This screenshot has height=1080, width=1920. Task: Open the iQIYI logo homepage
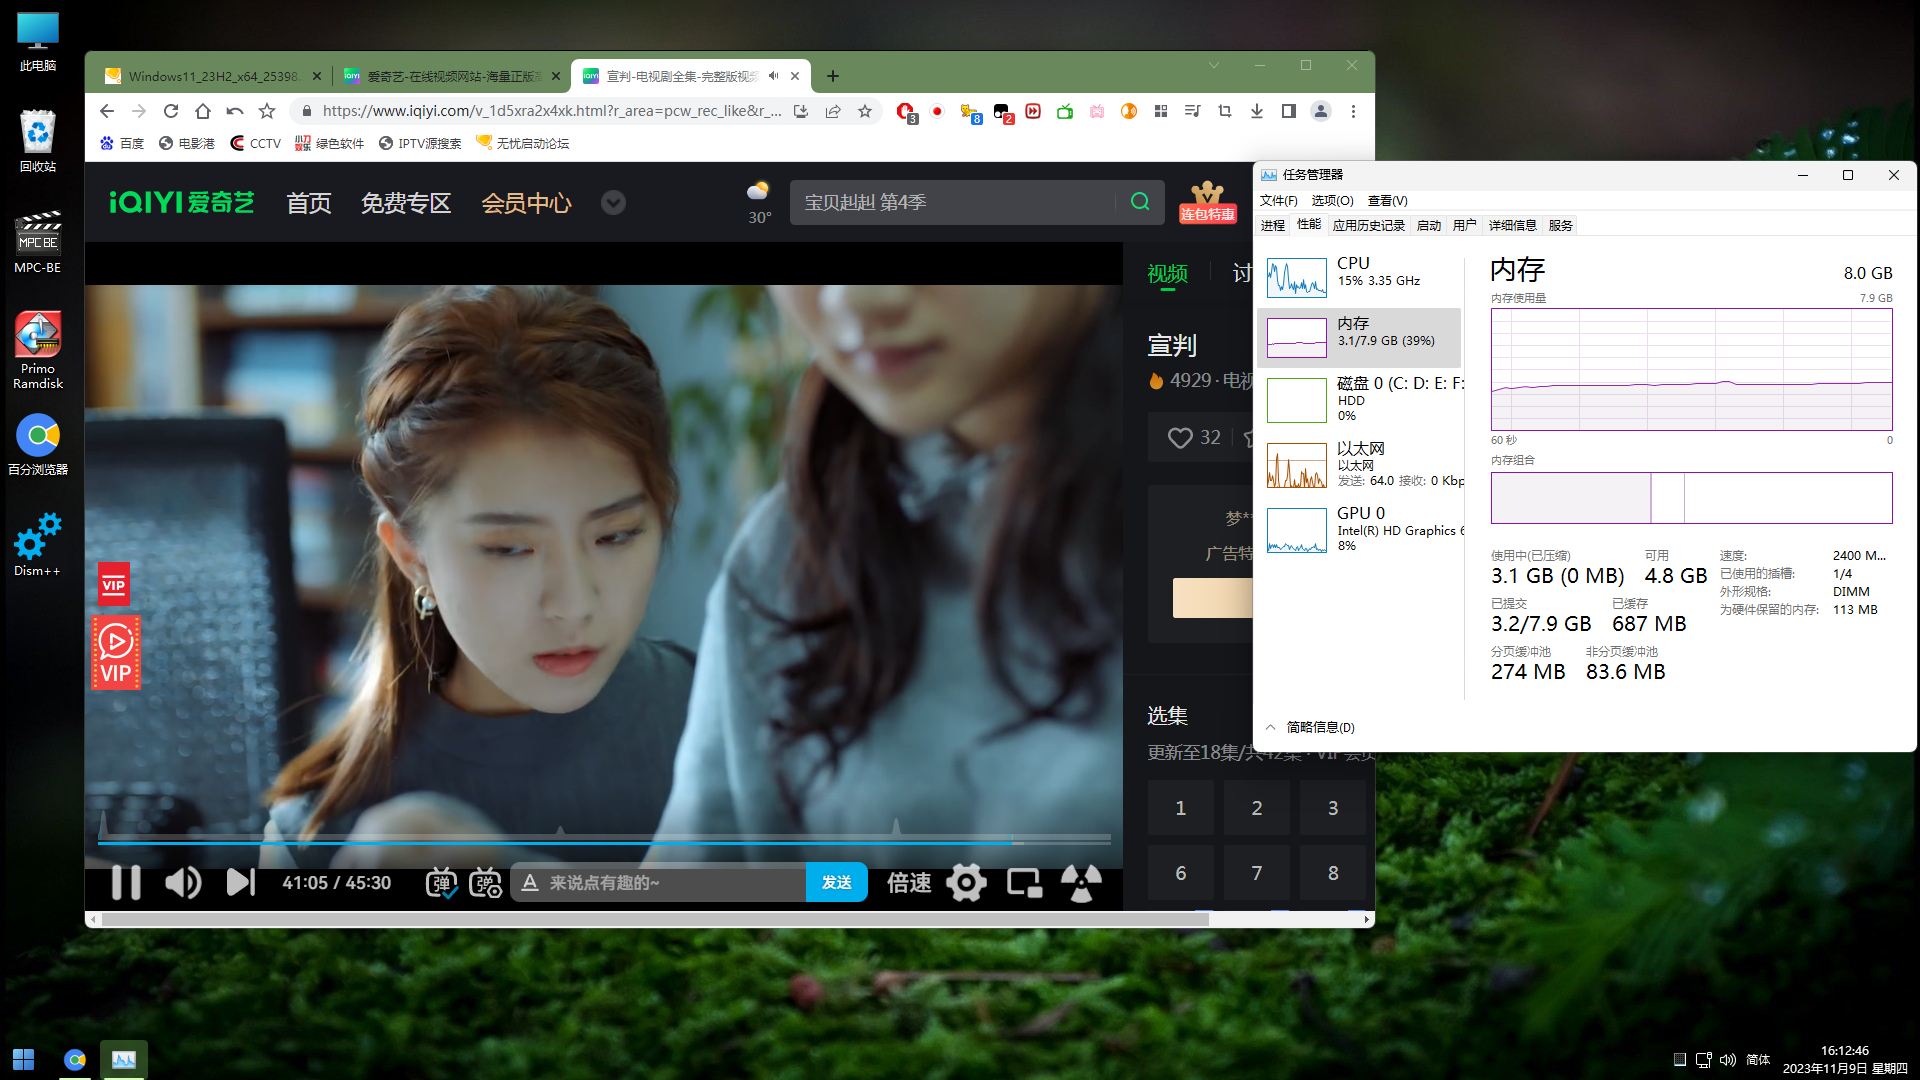(181, 202)
